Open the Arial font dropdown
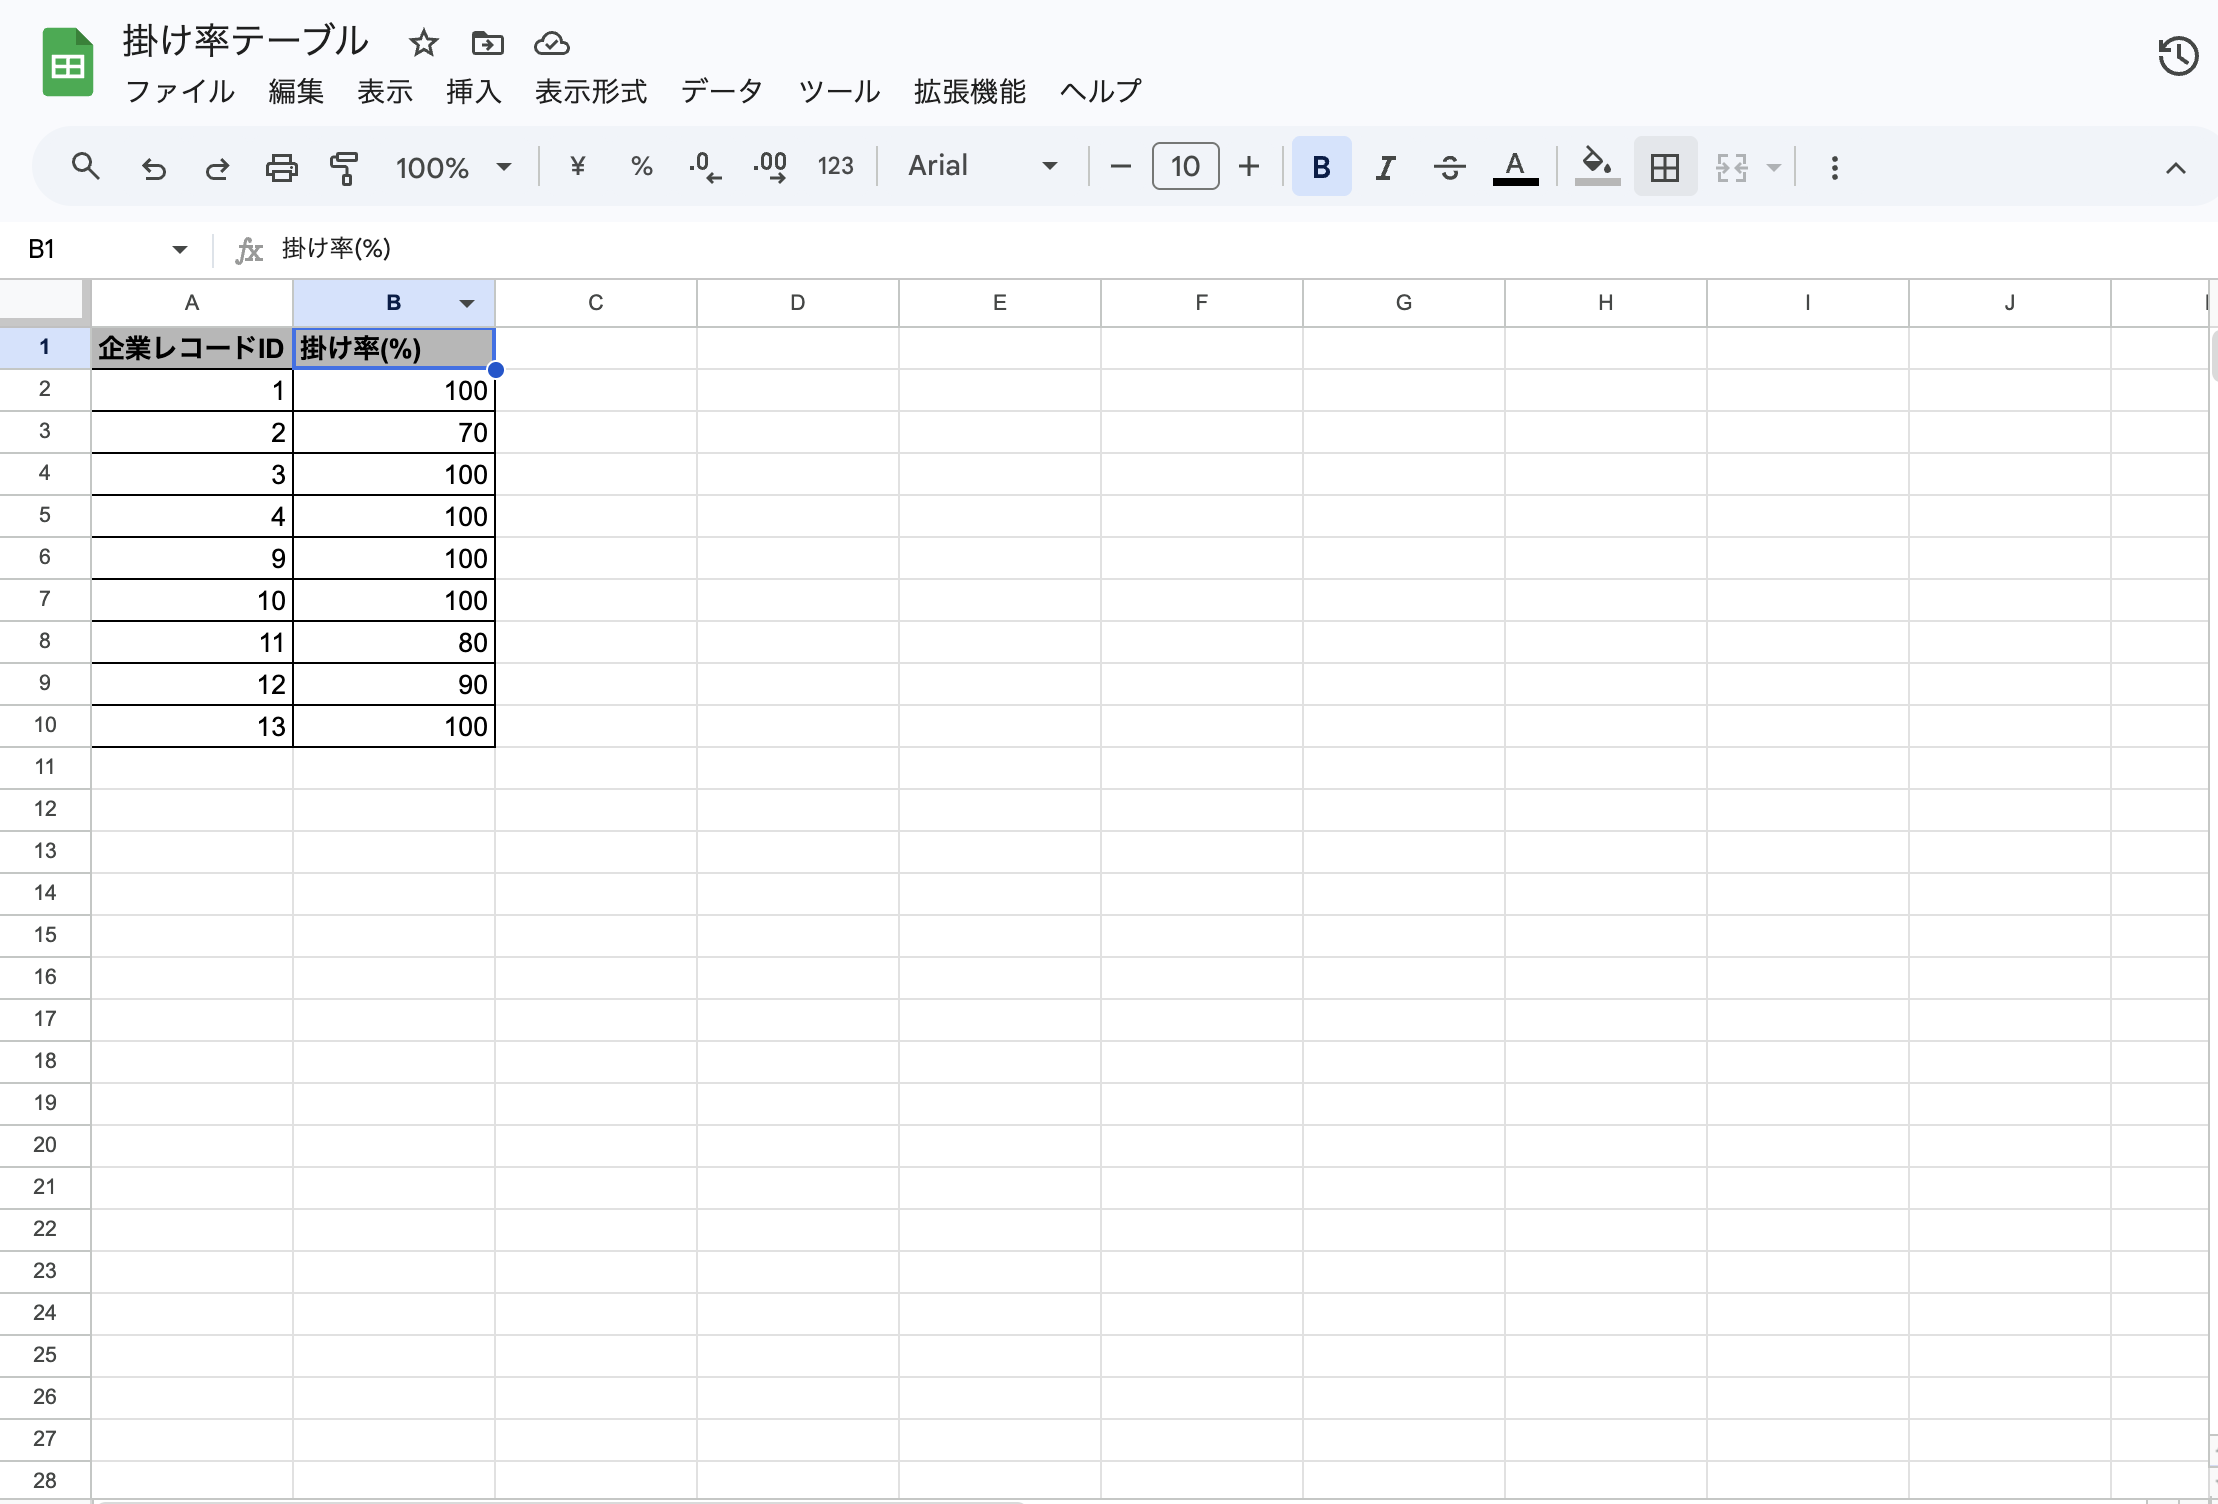This screenshot has height=1504, width=2218. point(981,166)
